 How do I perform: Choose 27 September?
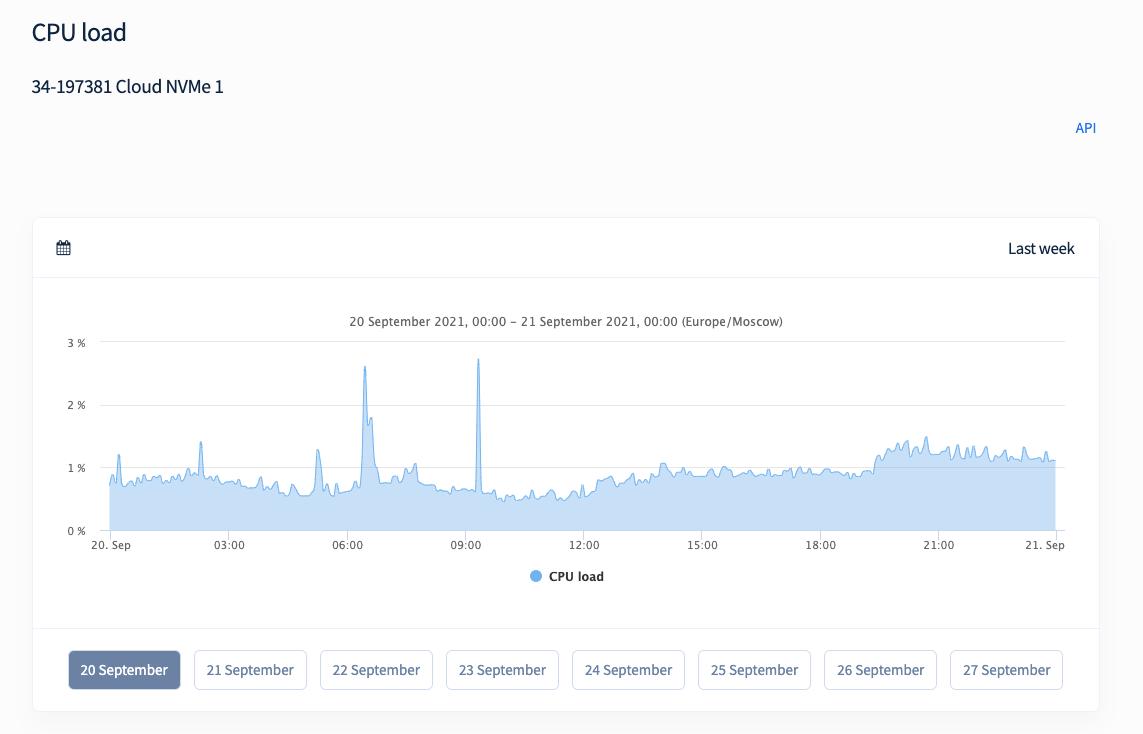(1007, 670)
